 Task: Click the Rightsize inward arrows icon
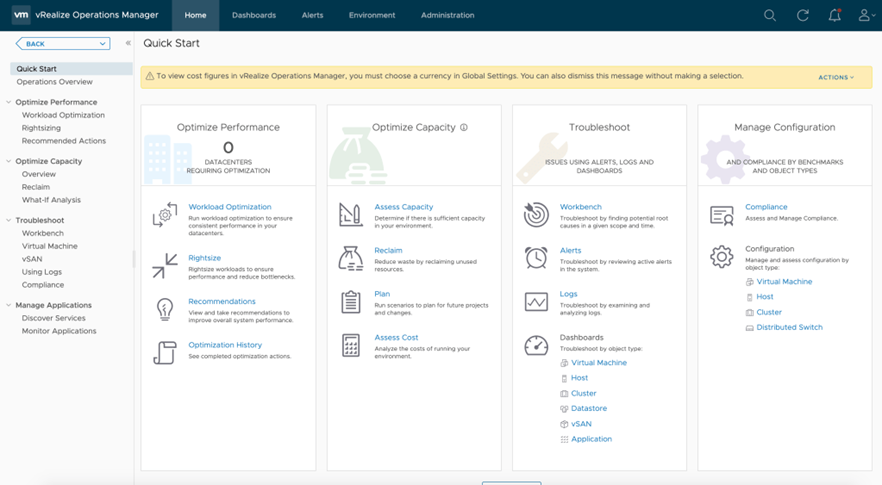click(165, 266)
